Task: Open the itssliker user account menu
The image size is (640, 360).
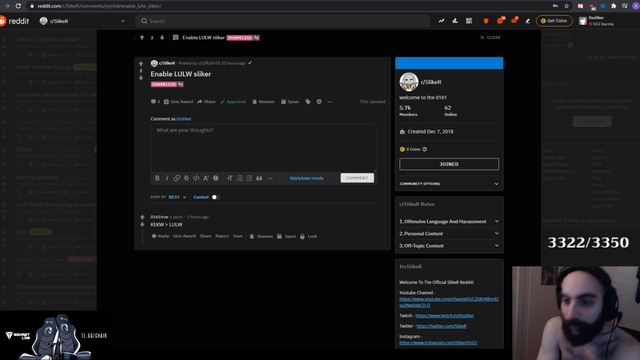Action: (x=598, y=21)
